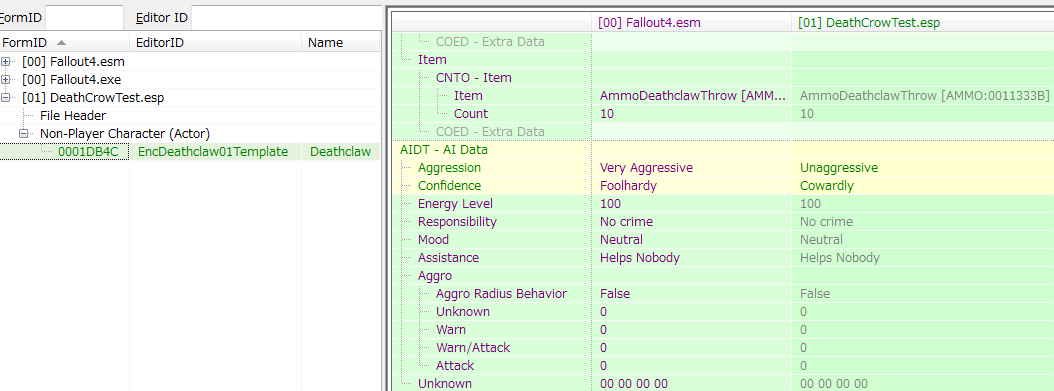Select the Count row label
The height and width of the screenshot is (391, 1054).
coord(471,114)
